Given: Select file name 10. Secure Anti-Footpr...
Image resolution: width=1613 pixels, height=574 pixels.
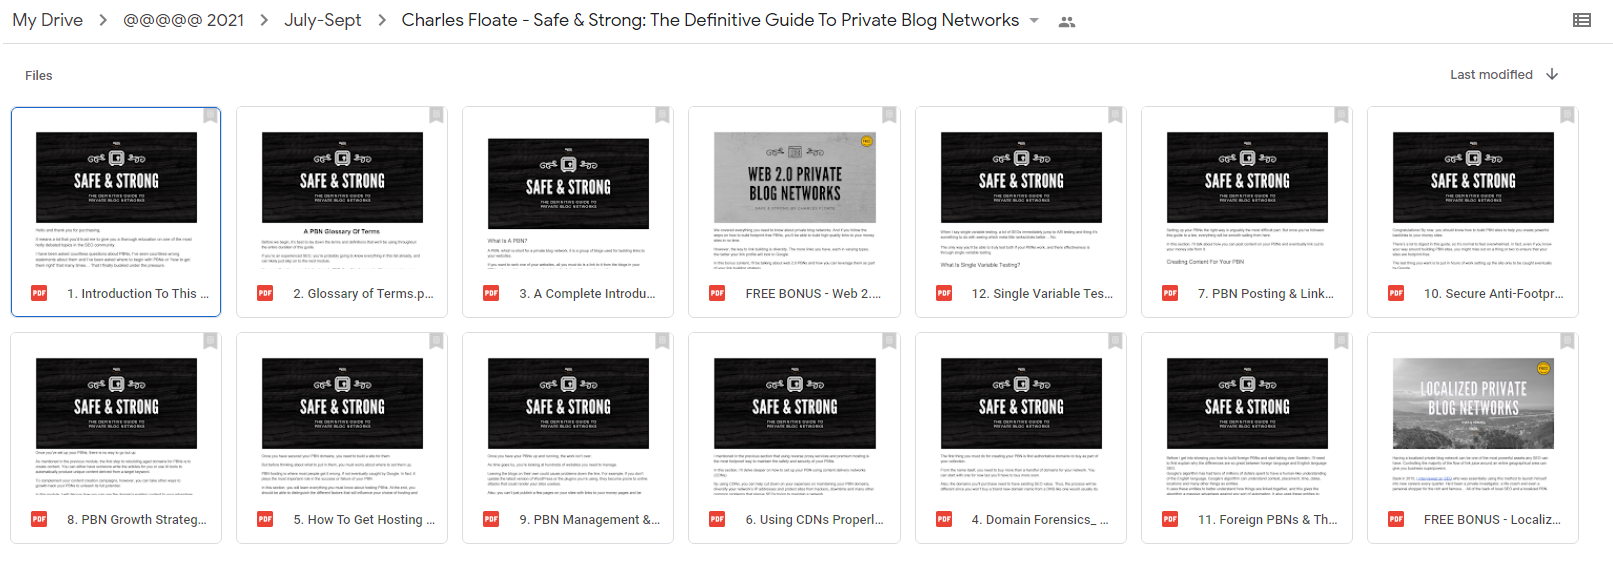Looking at the screenshot, I should (1494, 293).
